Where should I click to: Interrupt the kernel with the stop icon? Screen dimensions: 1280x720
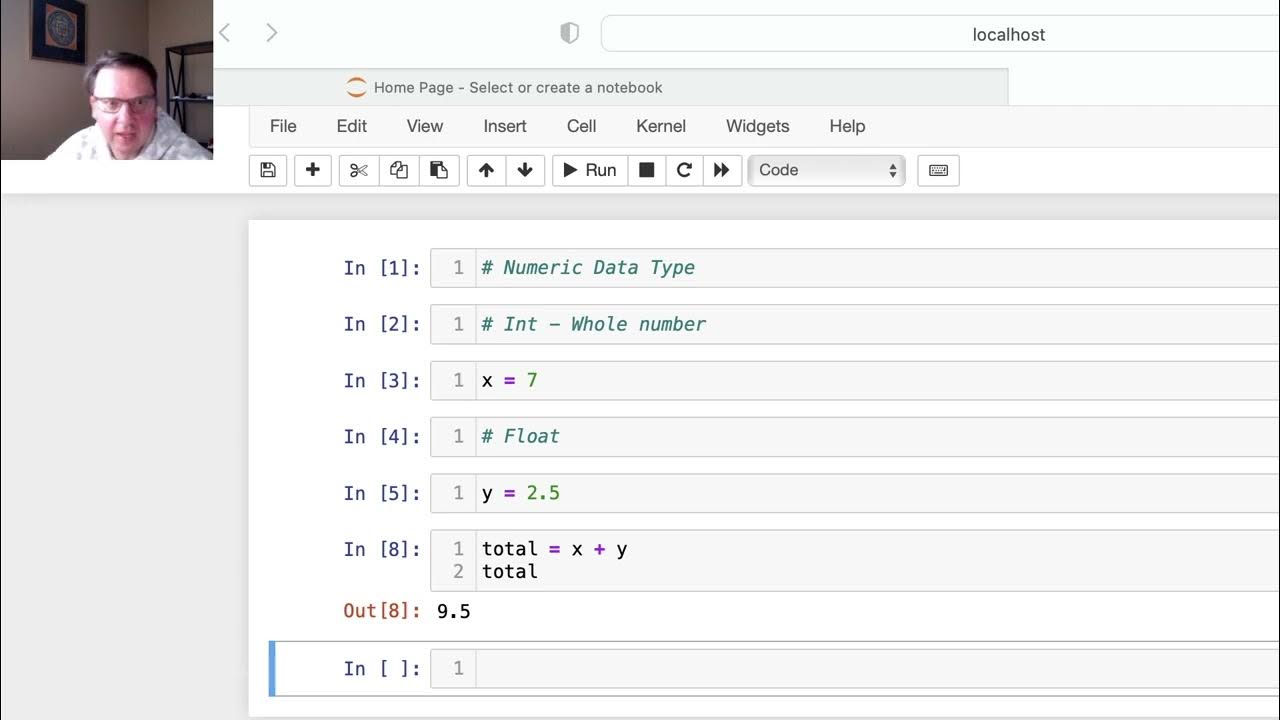click(647, 170)
